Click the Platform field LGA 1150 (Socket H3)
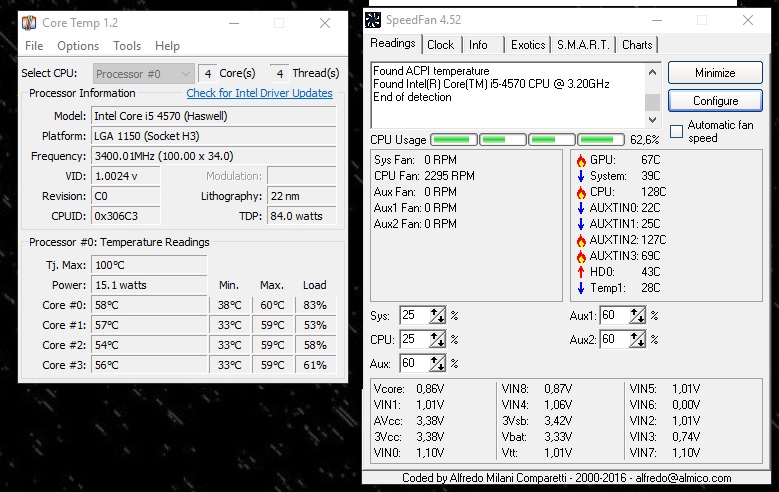 [x=214, y=136]
